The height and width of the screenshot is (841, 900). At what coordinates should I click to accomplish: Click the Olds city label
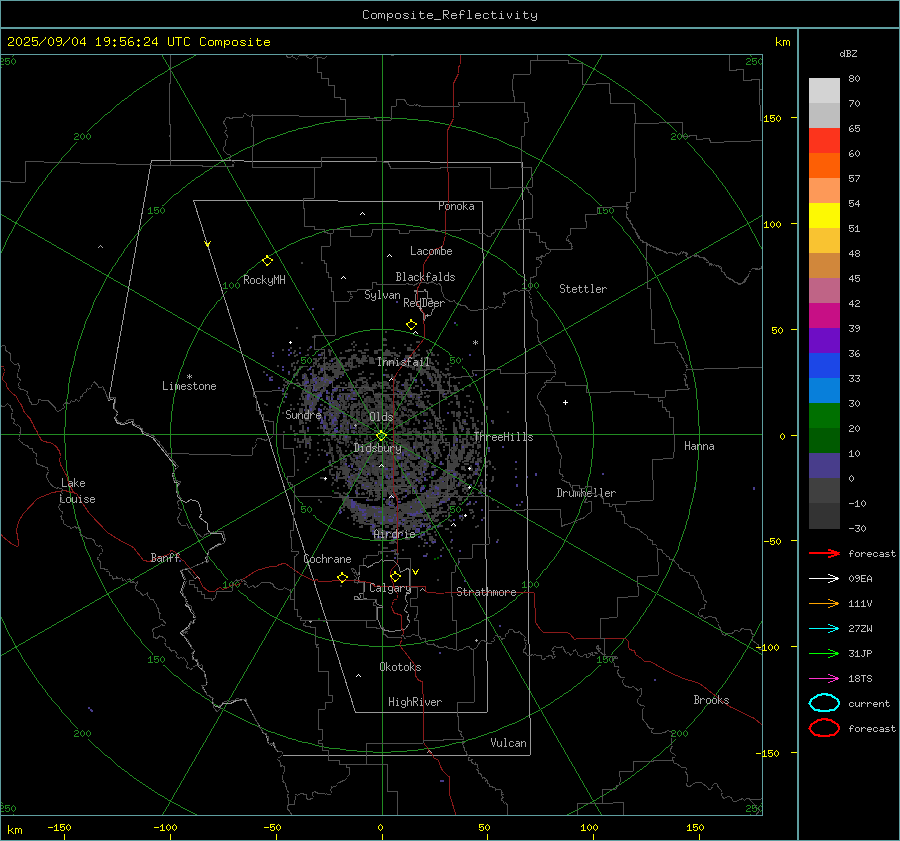pos(381,417)
